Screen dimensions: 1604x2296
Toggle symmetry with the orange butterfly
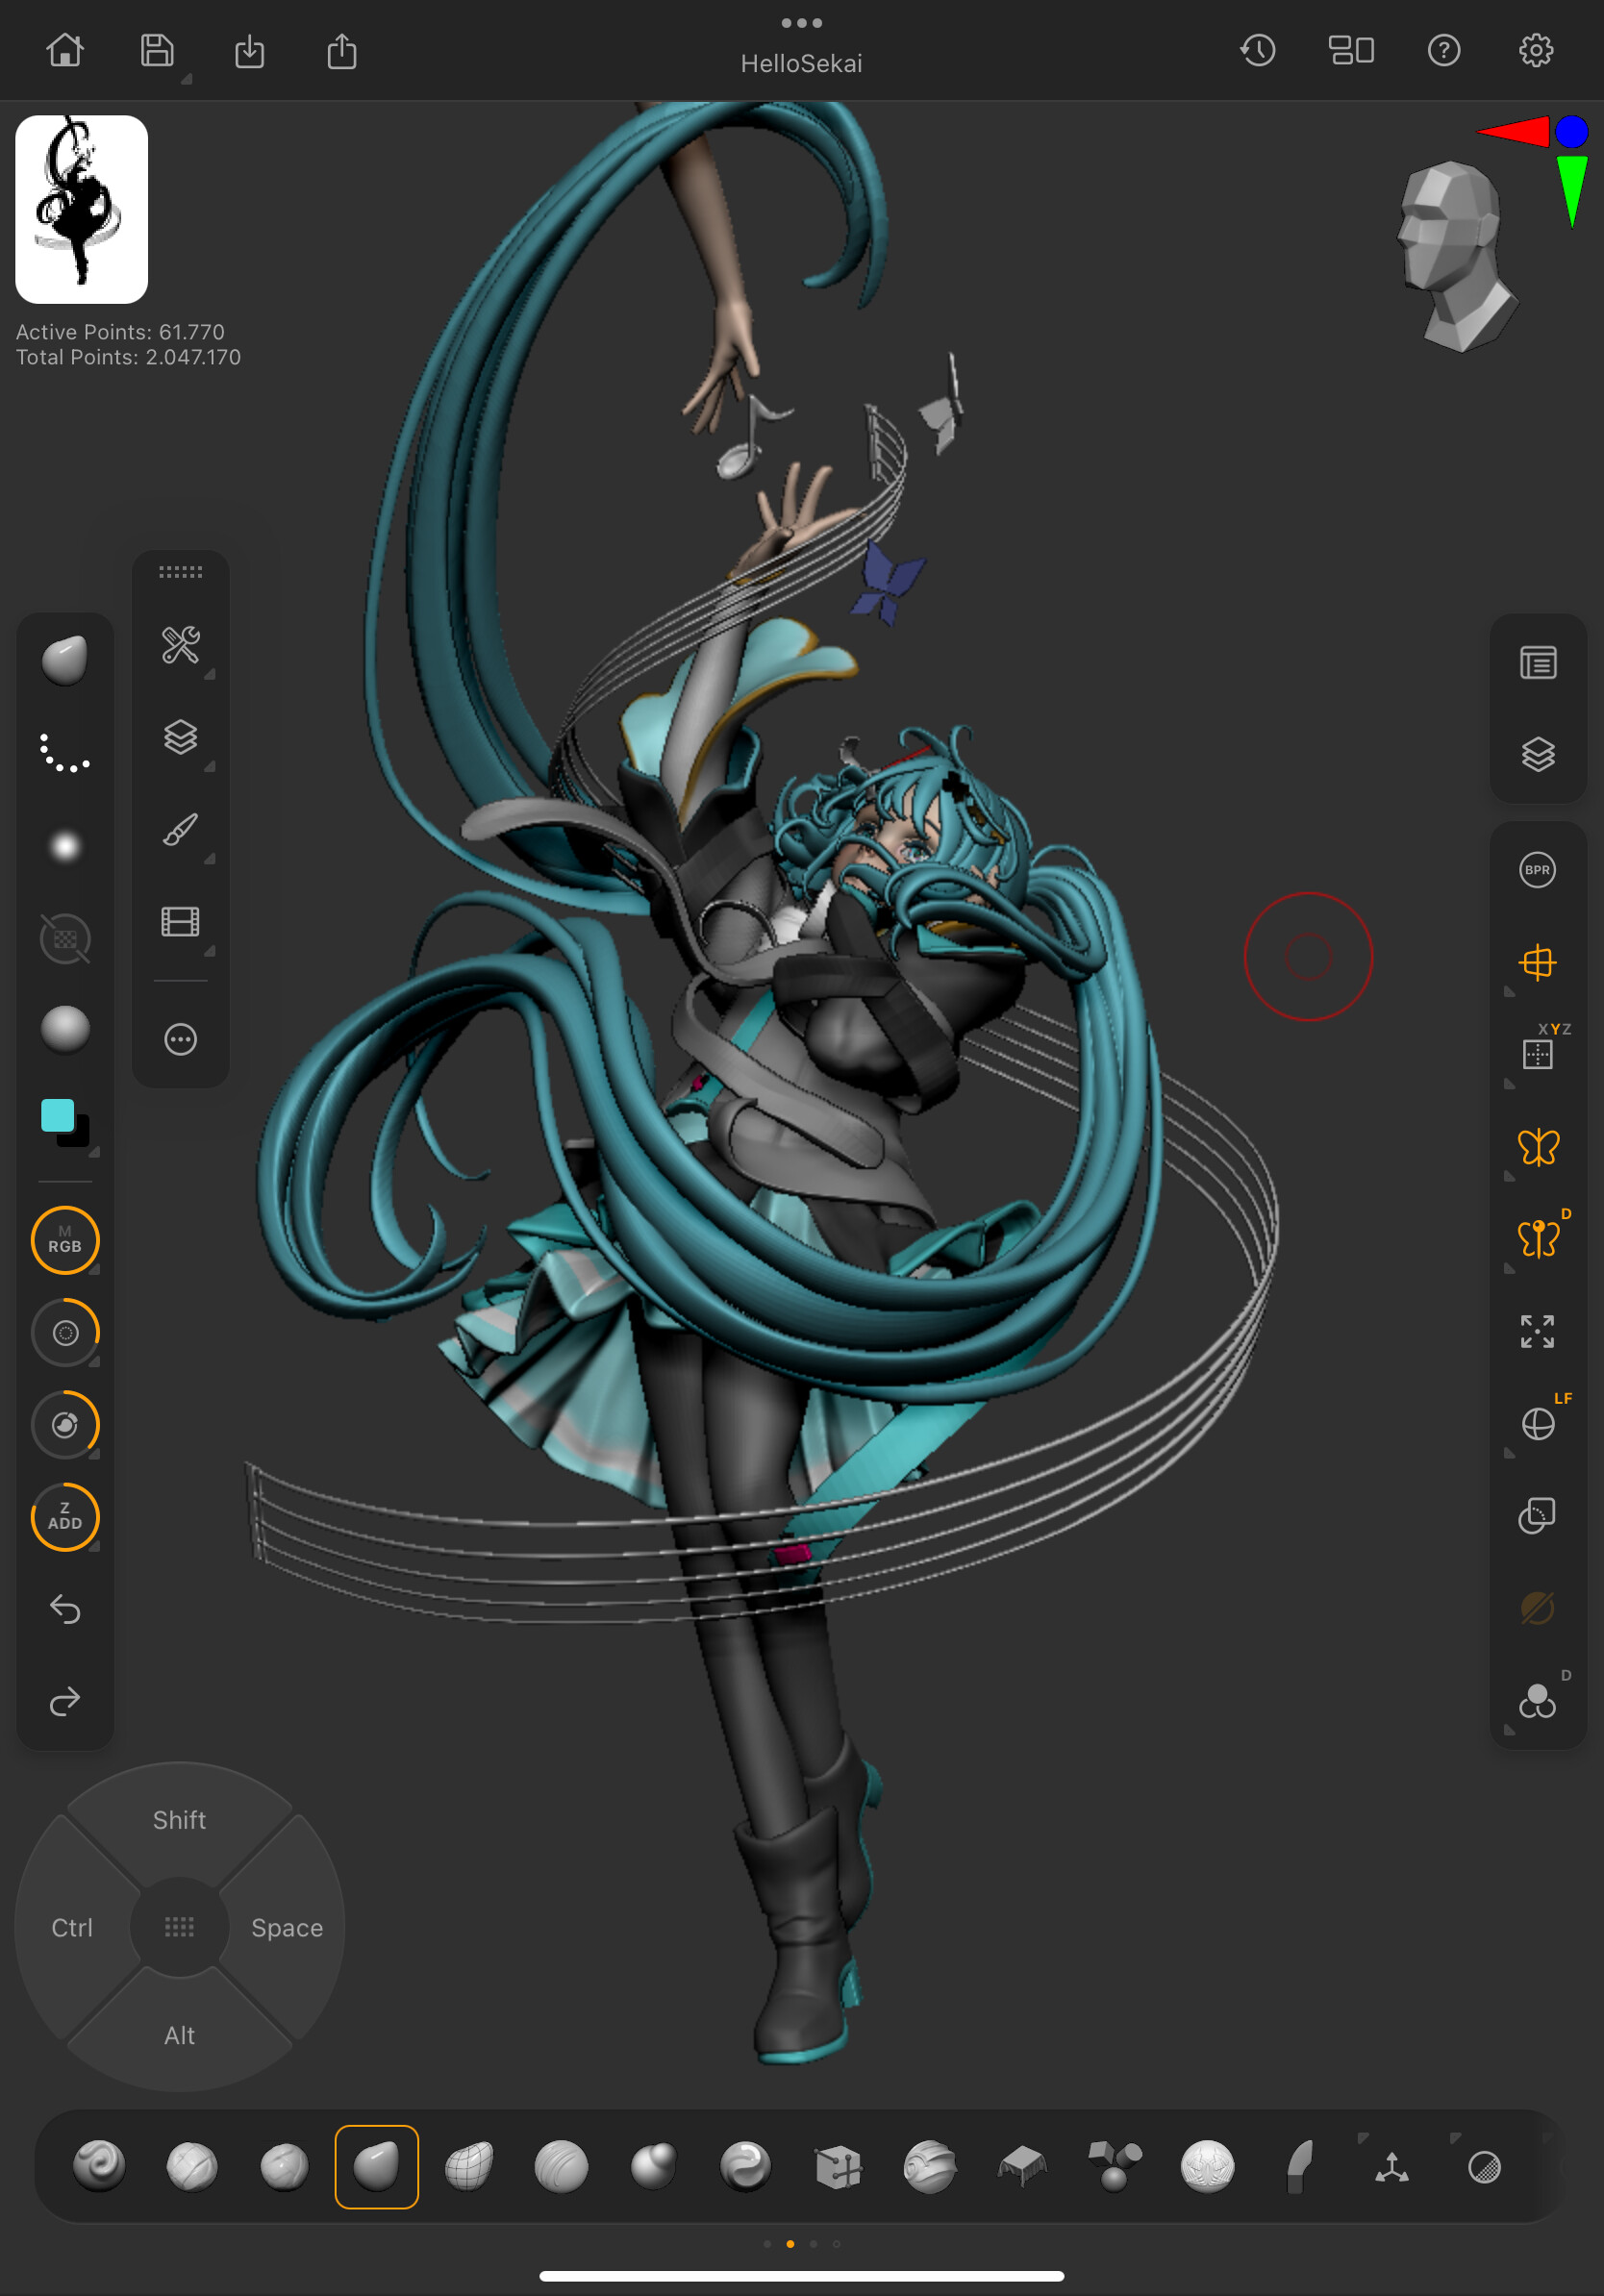coord(1538,1147)
